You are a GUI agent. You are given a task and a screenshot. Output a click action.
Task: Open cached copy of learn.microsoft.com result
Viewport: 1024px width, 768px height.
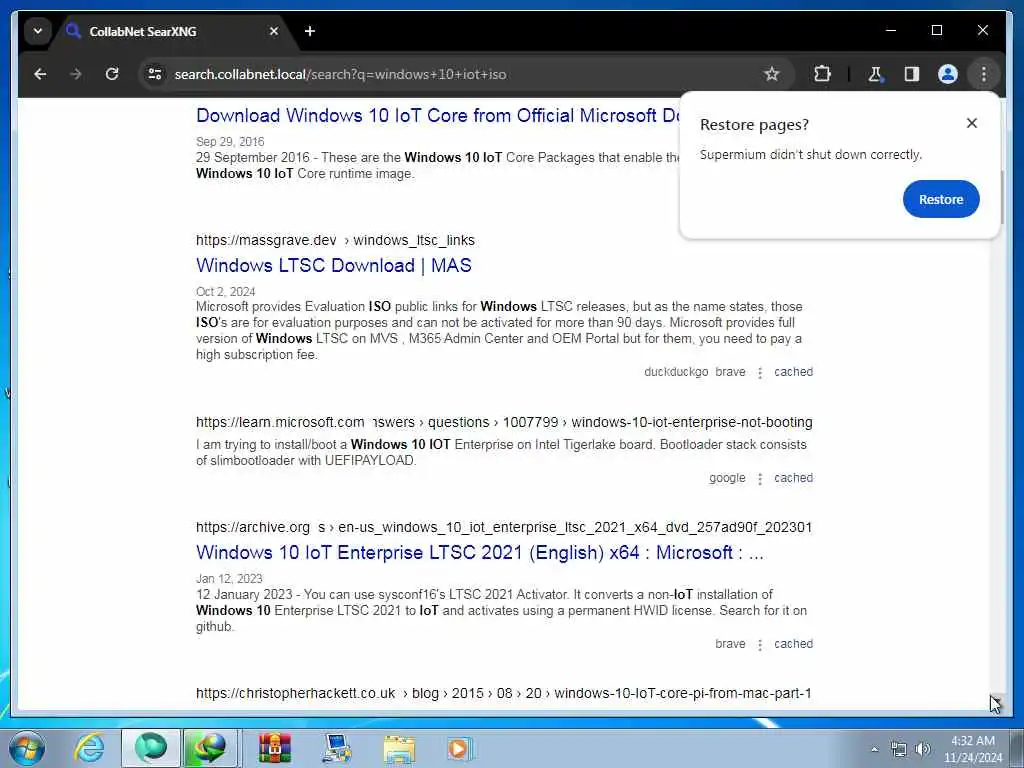point(793,477)
